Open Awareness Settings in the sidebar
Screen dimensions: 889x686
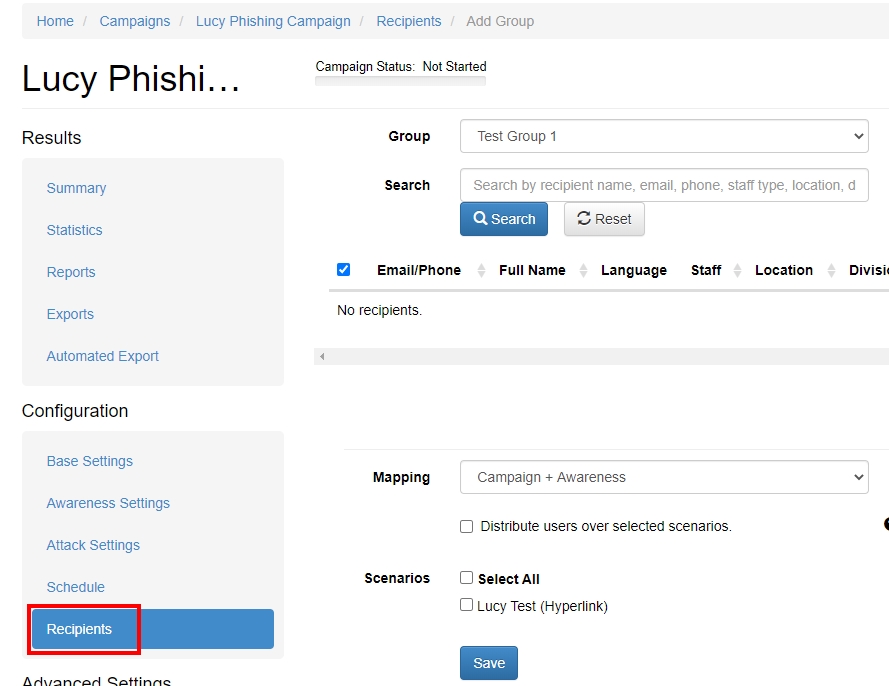coord(108,503)
